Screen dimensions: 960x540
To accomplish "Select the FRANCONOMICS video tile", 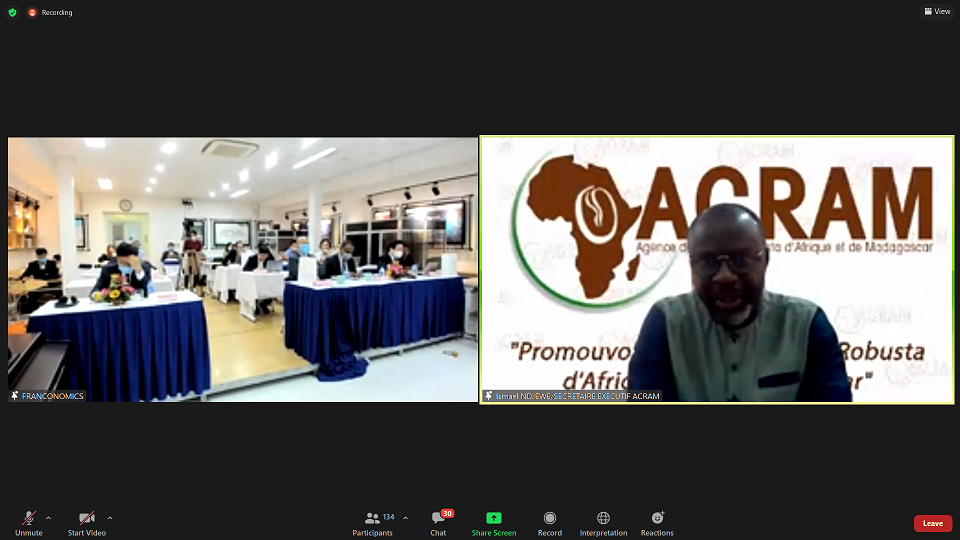I will coord(243,269).
